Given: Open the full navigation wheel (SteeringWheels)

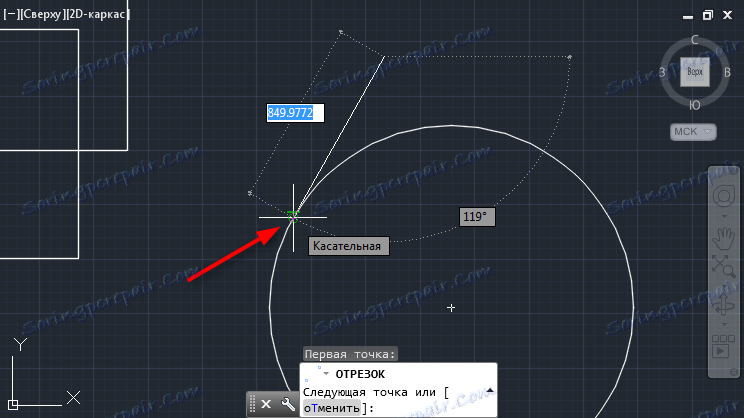Looking at the screenshot, I should (724, 196).
